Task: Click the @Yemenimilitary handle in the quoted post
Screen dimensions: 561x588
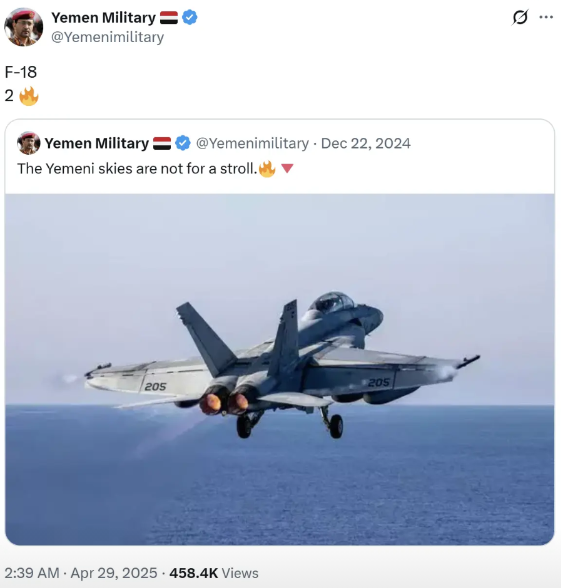Action: click(x=252, y=143)
